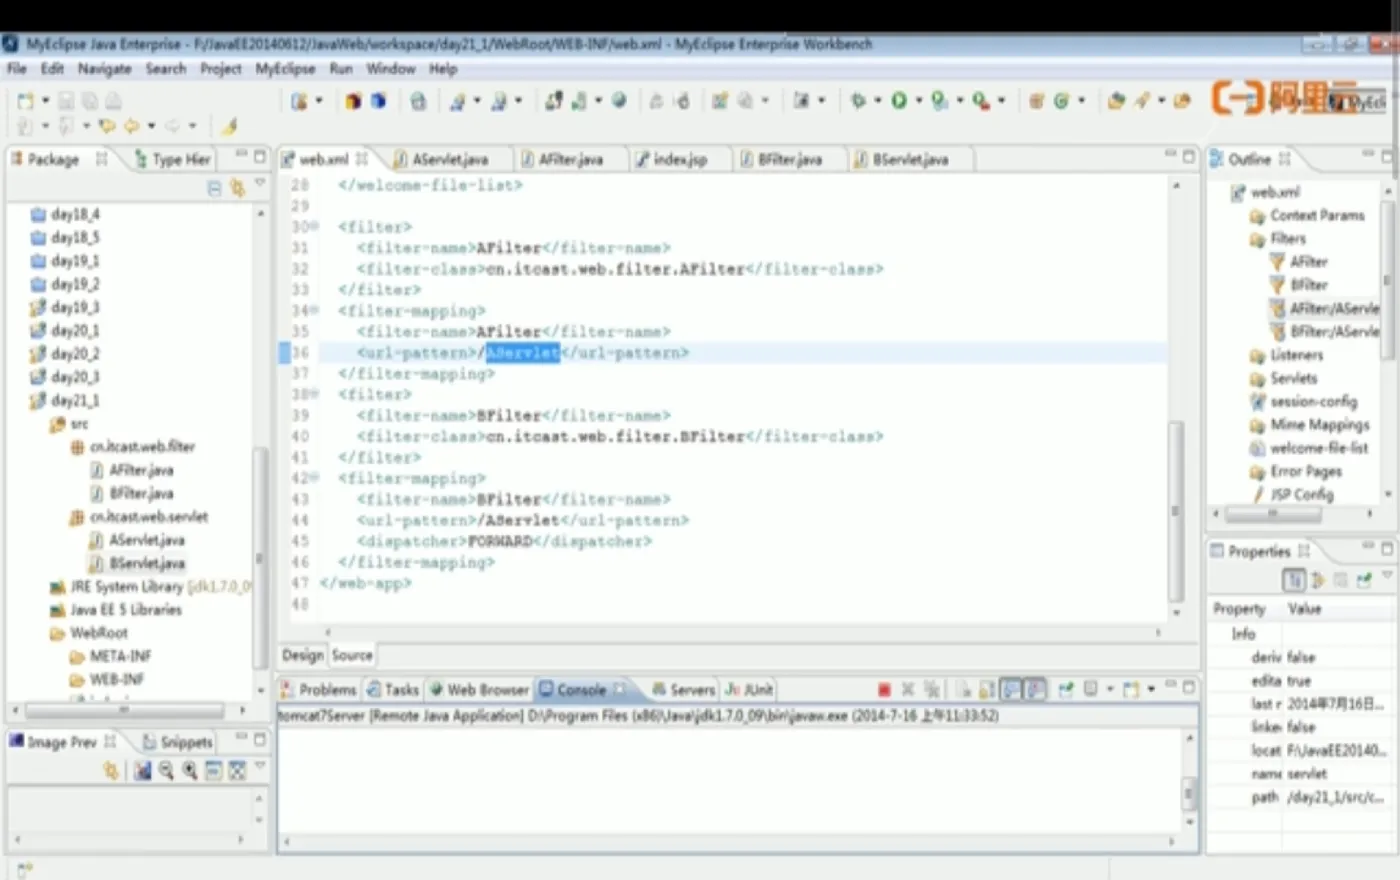Click the Forward navigation arrow in toolbar
This screenshot has width=1400, height=880.
pyautogui.click(x=172, y=126)
